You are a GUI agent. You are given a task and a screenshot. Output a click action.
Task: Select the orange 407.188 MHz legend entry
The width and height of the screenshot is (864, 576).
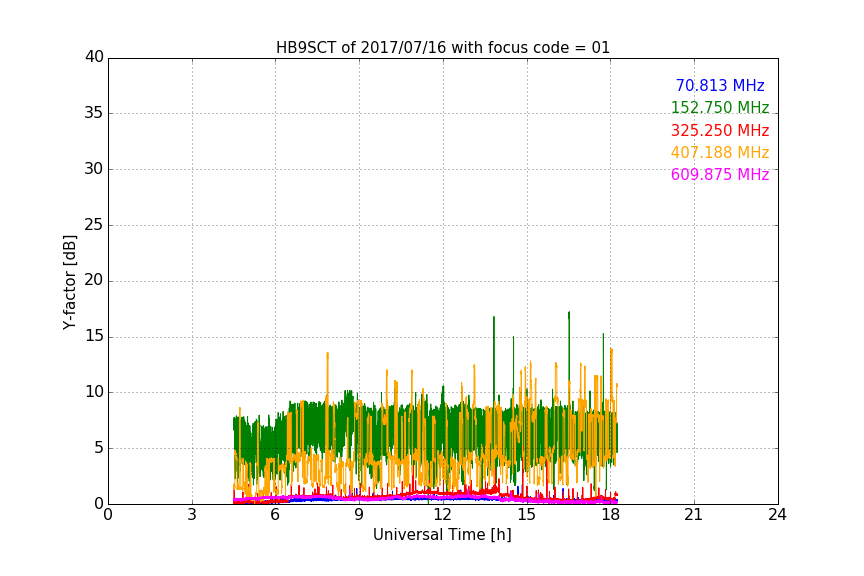[x=720, y=153]
